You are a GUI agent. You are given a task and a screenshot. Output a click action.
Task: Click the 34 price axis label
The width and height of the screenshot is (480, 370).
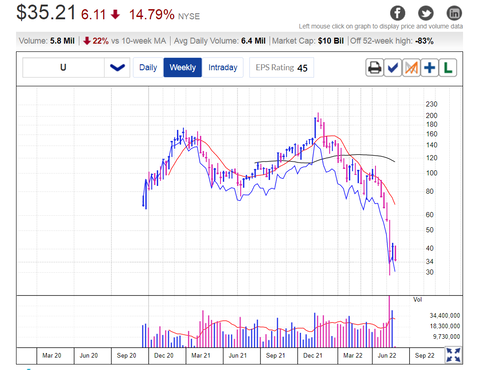pos(430,262)
